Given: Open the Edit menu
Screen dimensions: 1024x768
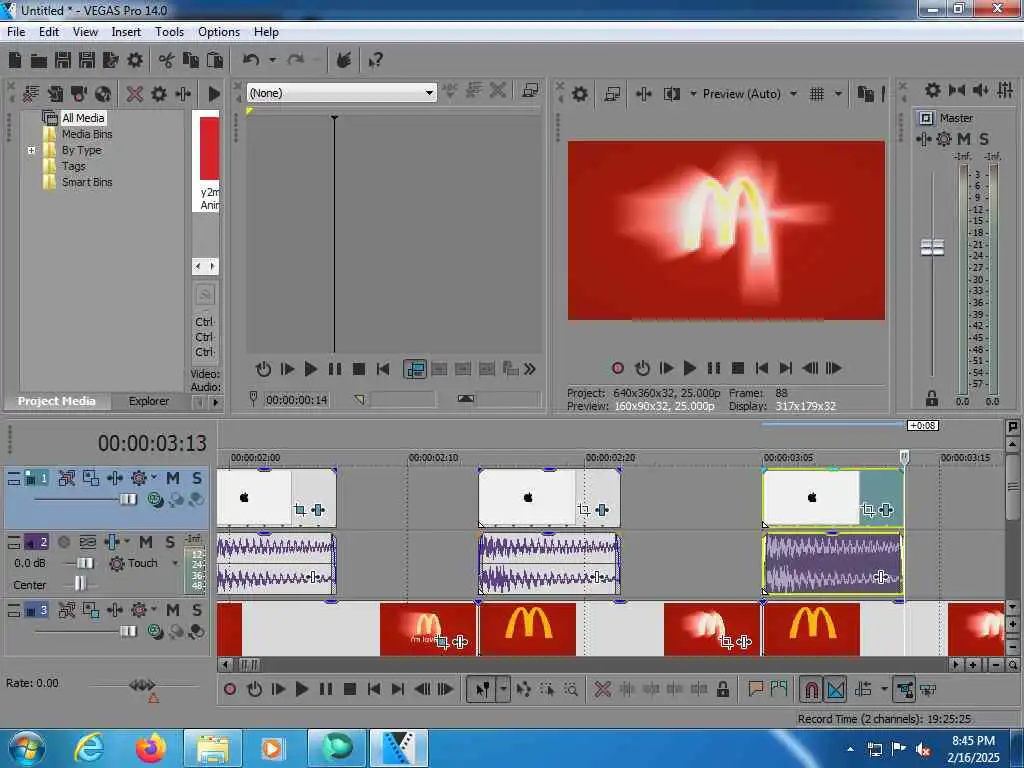Looking at the screenshot, I should (x=49, y=31).
